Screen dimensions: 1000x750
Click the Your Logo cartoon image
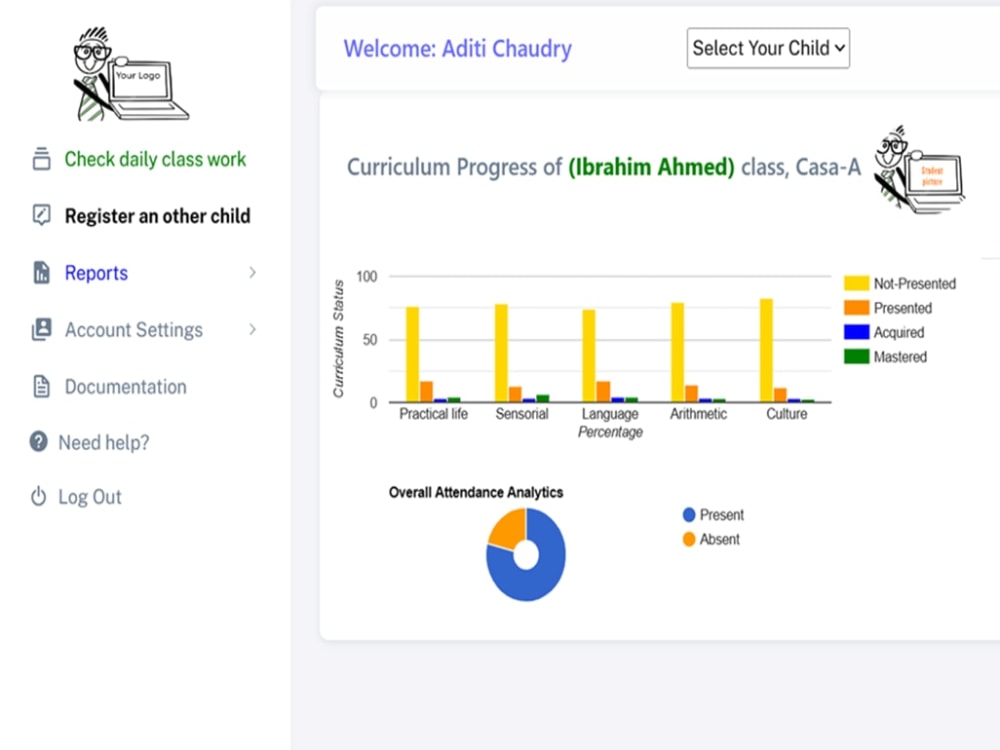click(x=131, y=74)
